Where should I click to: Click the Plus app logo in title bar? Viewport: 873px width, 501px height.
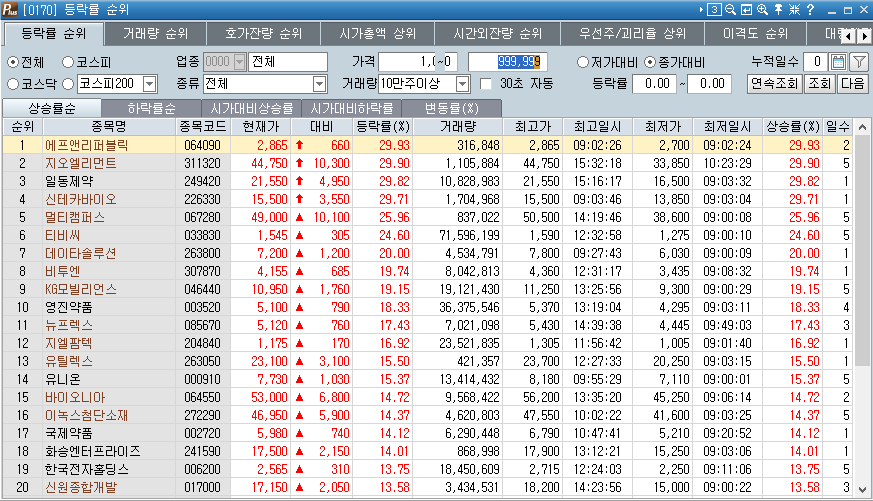(10, 9)
